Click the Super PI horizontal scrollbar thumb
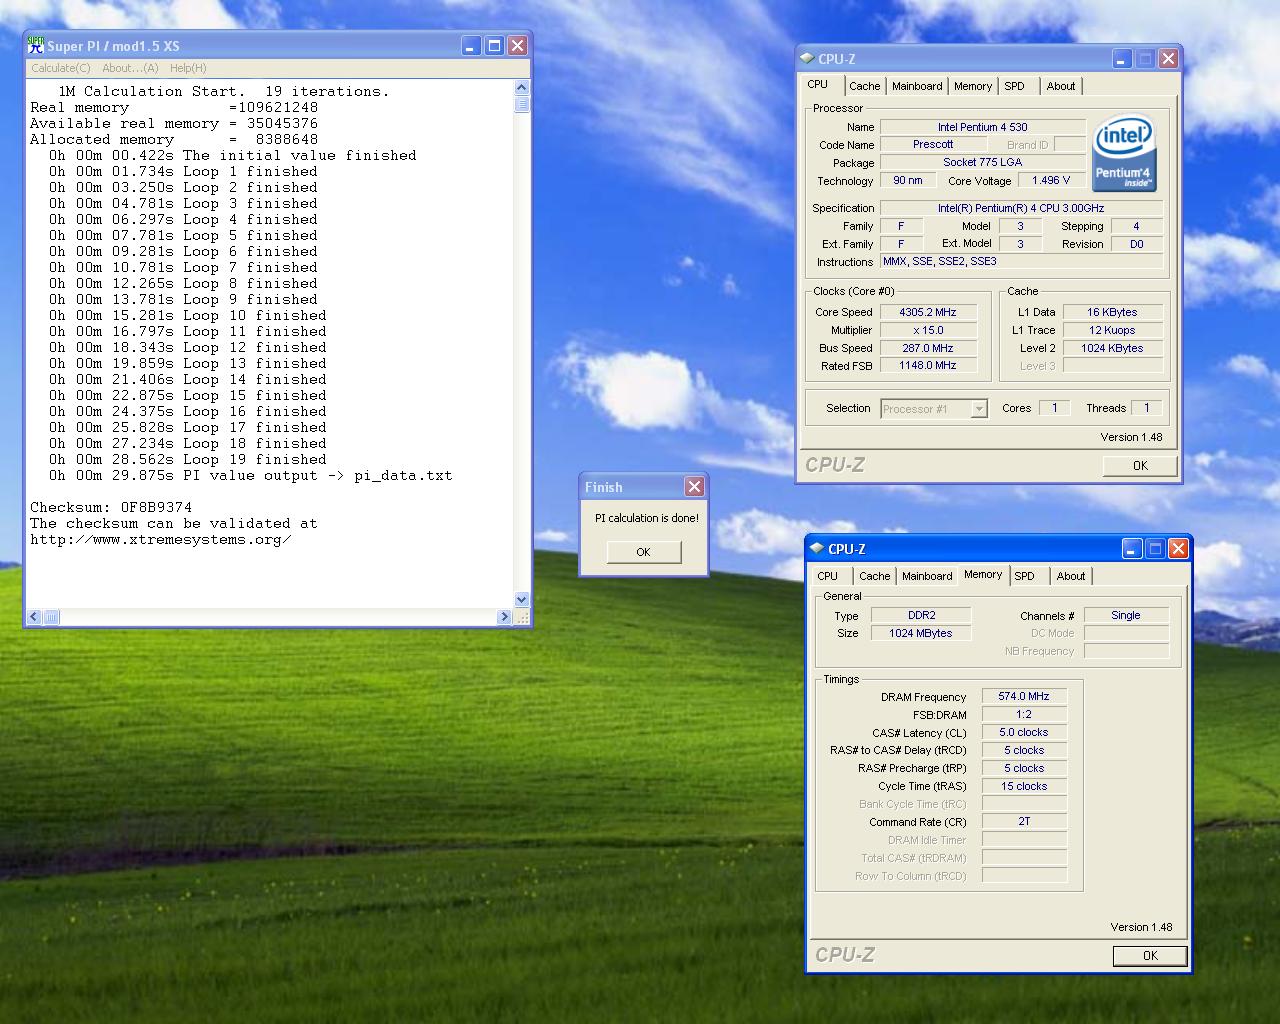 [51, 617]
